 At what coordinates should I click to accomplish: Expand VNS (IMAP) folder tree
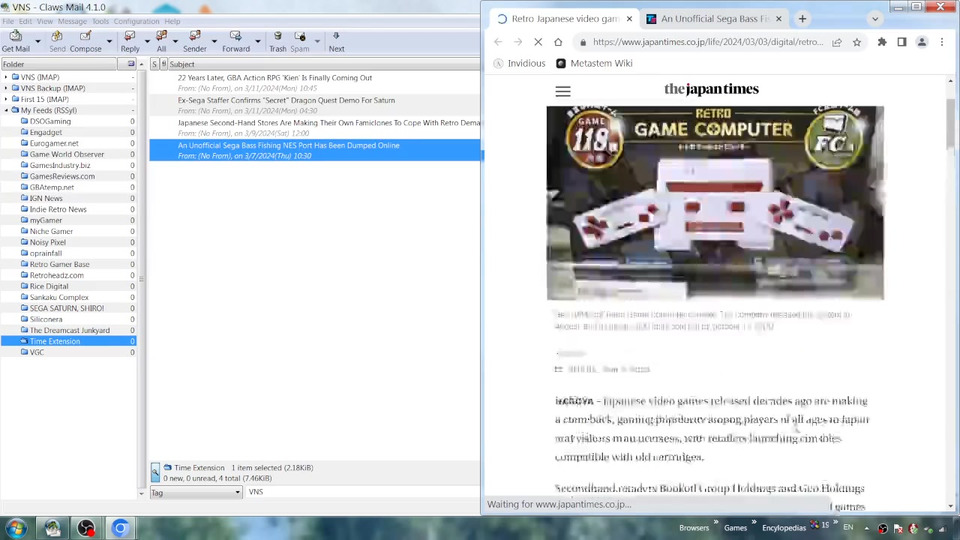coord(6,77)
